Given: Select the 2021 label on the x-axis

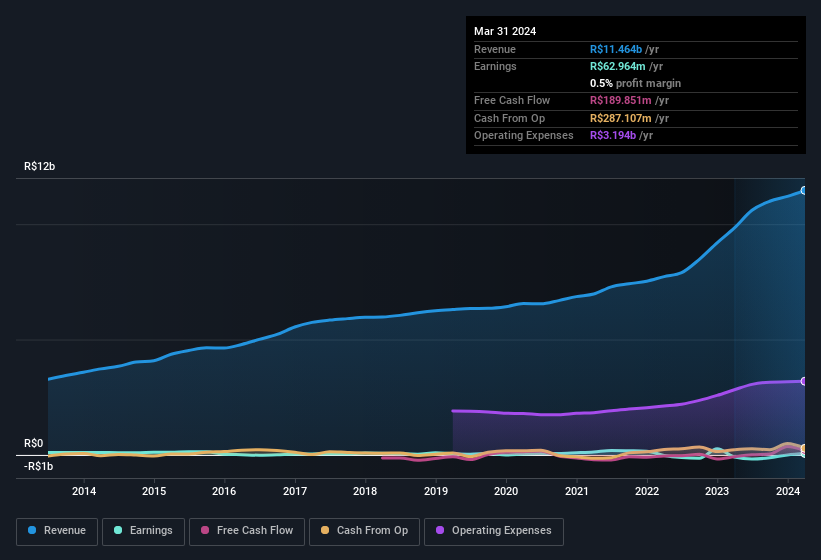Looking at the screenshot, I should click(576, 491).
